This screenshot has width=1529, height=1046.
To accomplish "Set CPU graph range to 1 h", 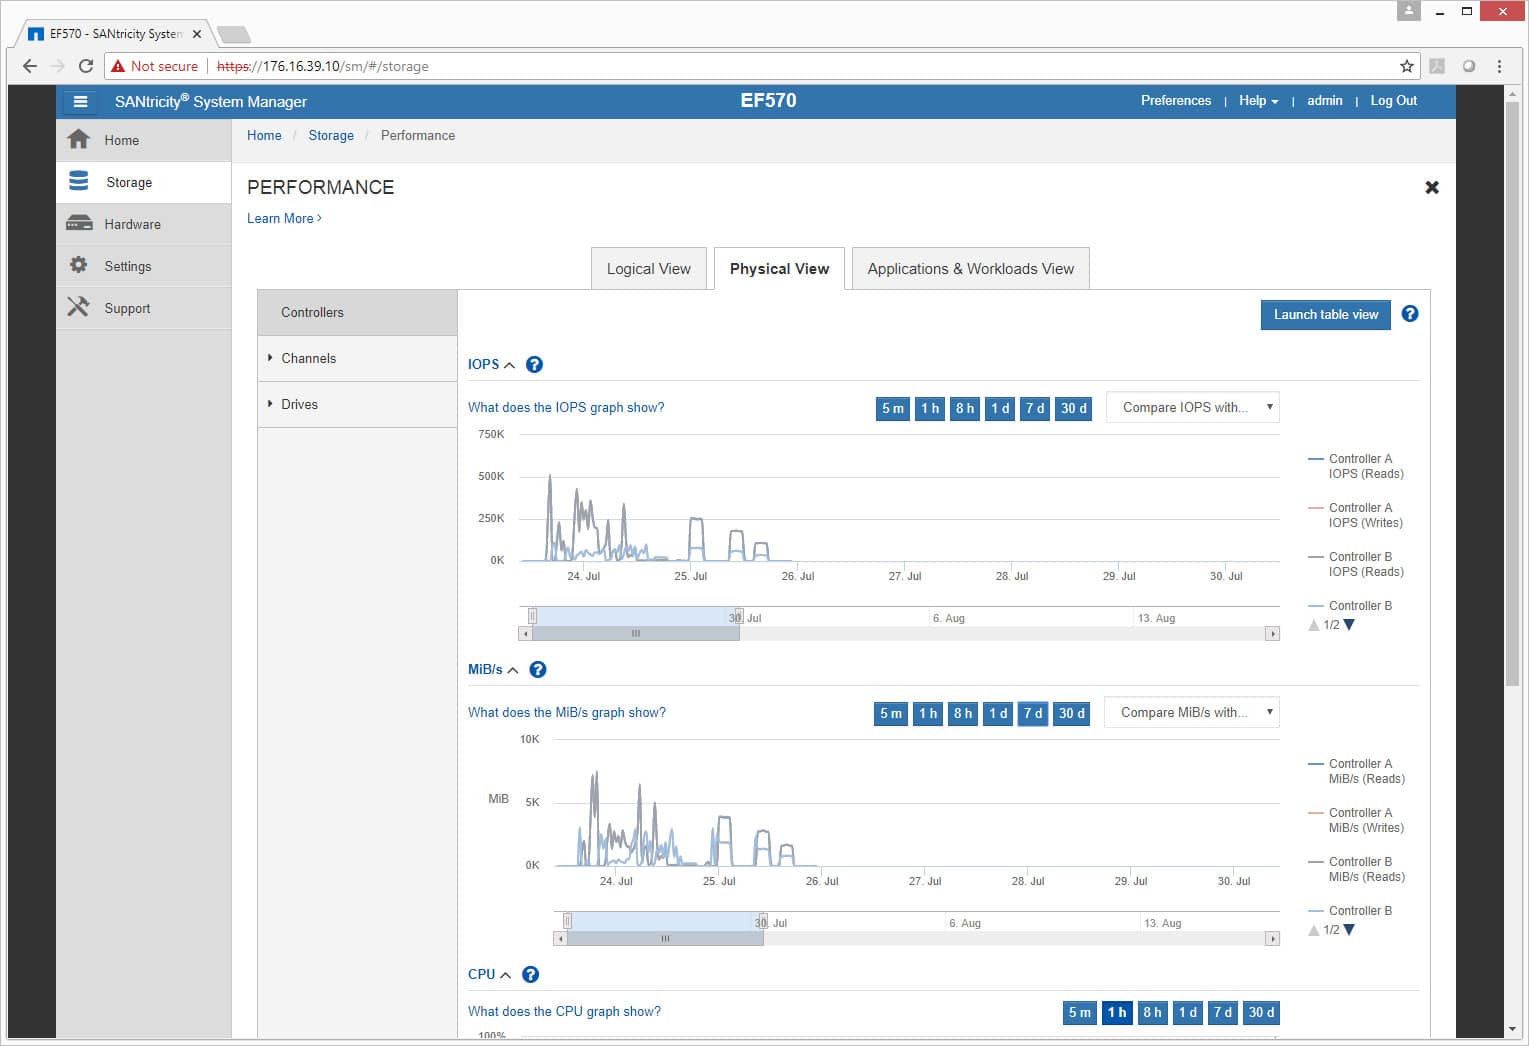I will click(1116, 1012).
